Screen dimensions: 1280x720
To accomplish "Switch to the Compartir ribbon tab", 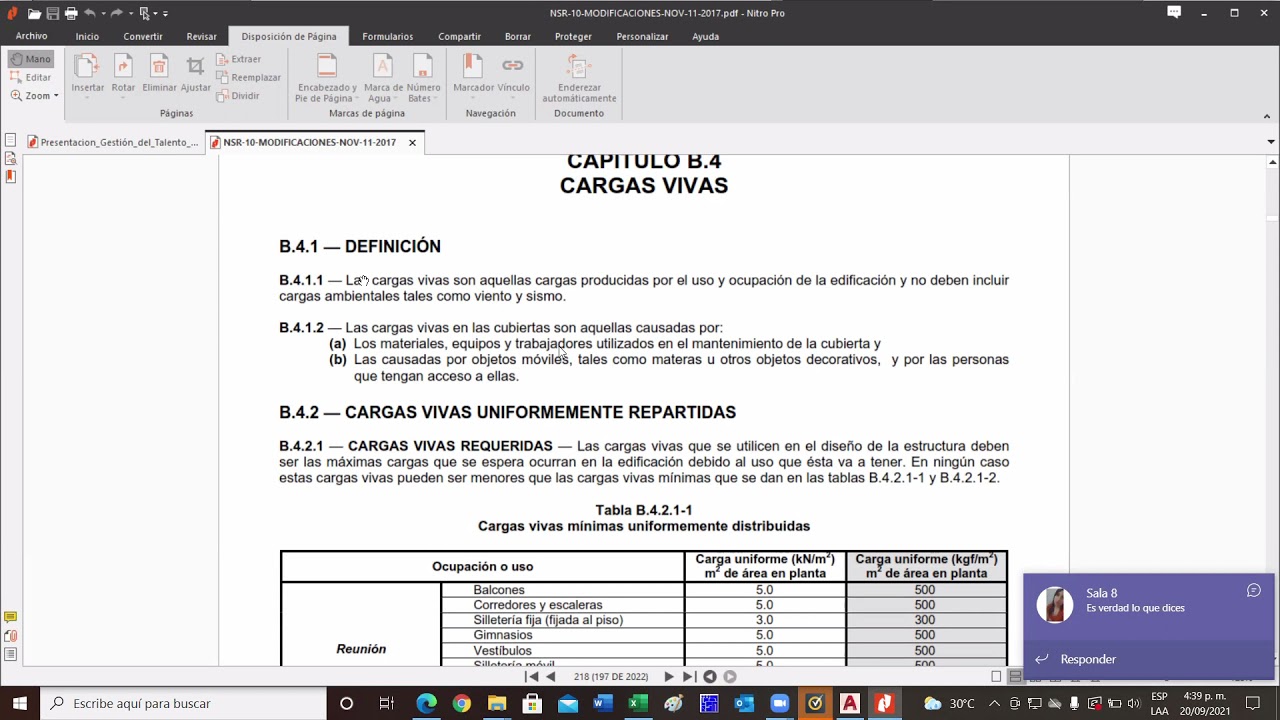I will pyautogui.click(x=459, y=36).
